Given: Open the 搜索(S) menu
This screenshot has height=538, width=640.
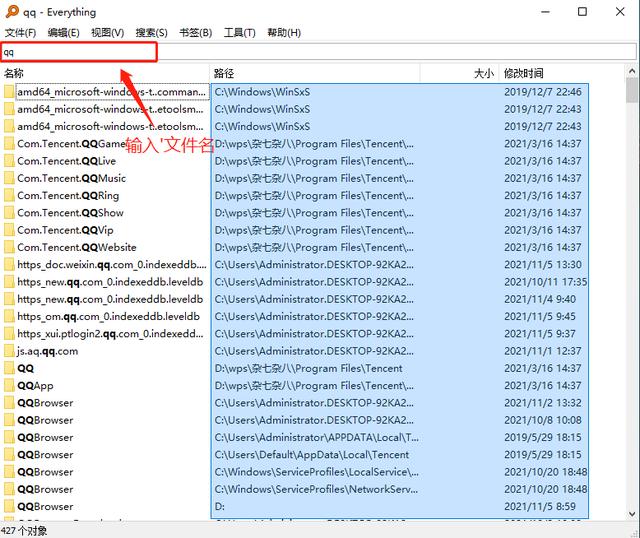Looking at the screenshot, I should click(x=151, y=33).
